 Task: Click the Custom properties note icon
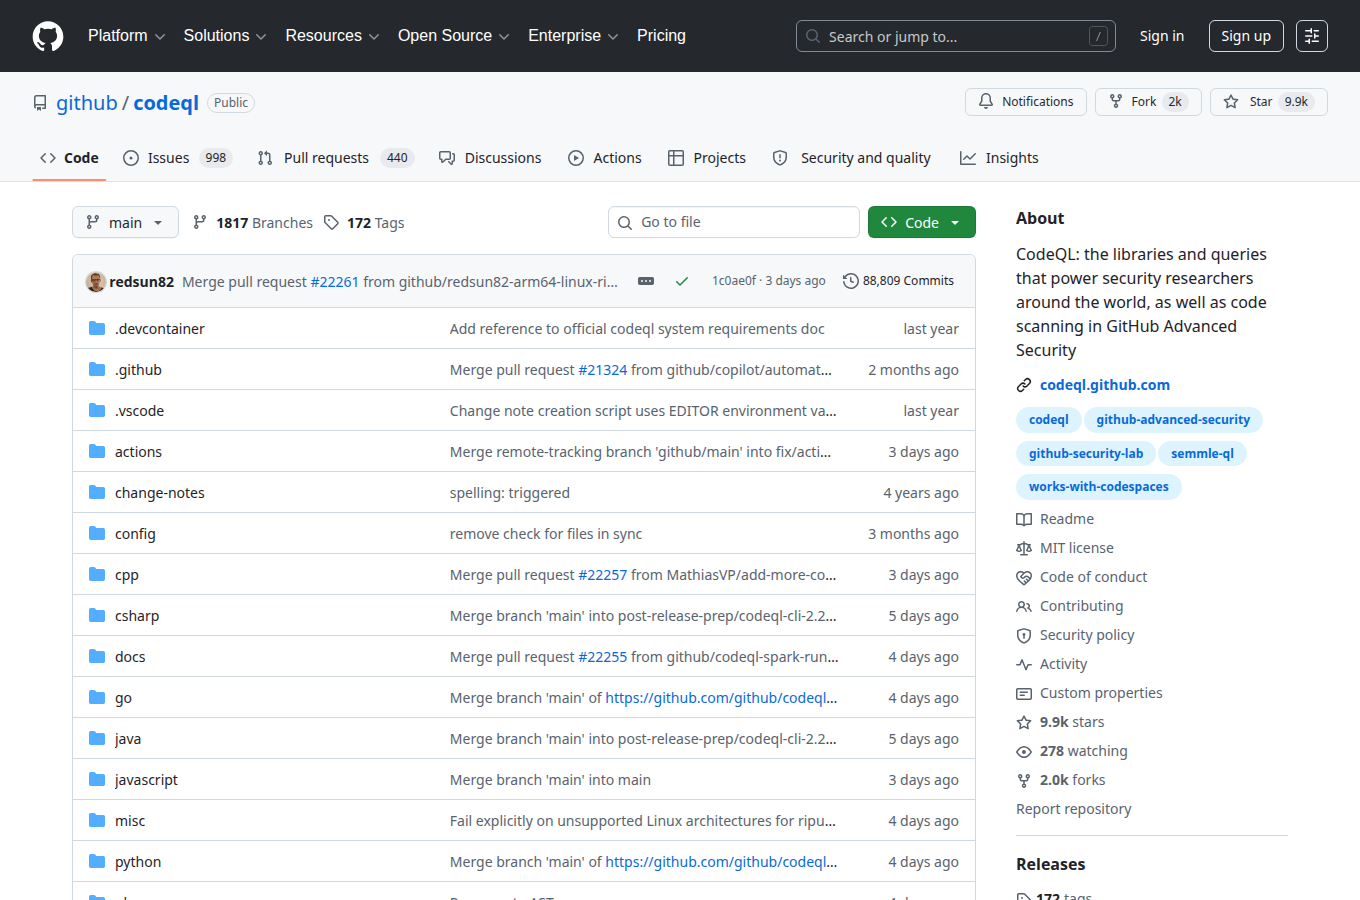click(x=1024, y=693)
